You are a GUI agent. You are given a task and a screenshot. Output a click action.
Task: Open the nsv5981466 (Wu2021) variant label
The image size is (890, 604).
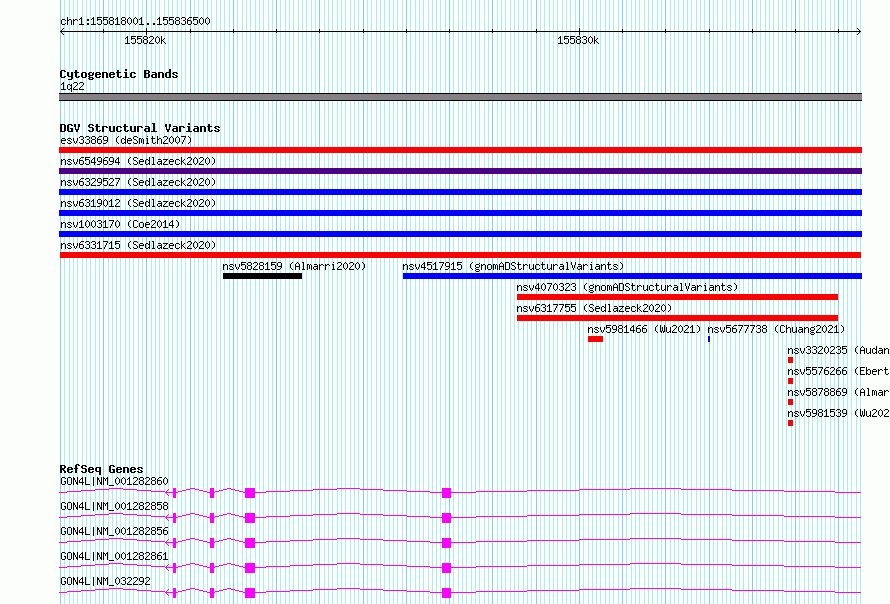coord(644,329)
